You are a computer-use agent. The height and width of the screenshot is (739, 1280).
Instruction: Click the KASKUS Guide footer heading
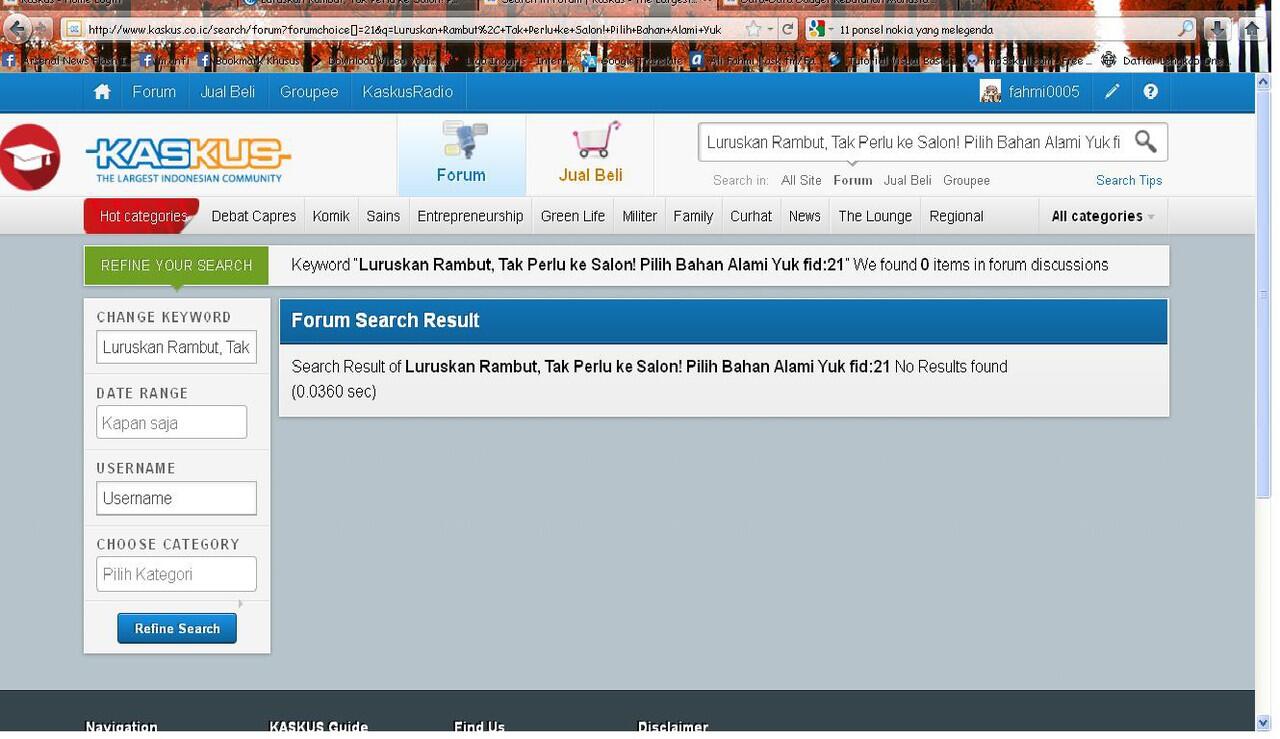tap(319, 727)
